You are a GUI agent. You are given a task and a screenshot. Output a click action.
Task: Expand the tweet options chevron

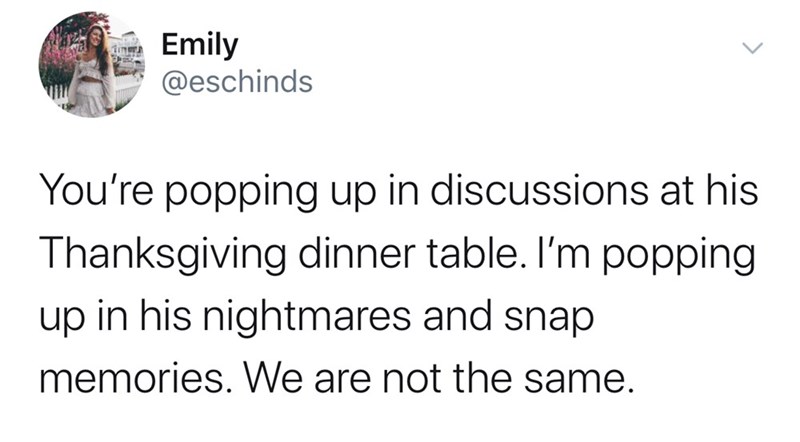click(x=752, y=48)
